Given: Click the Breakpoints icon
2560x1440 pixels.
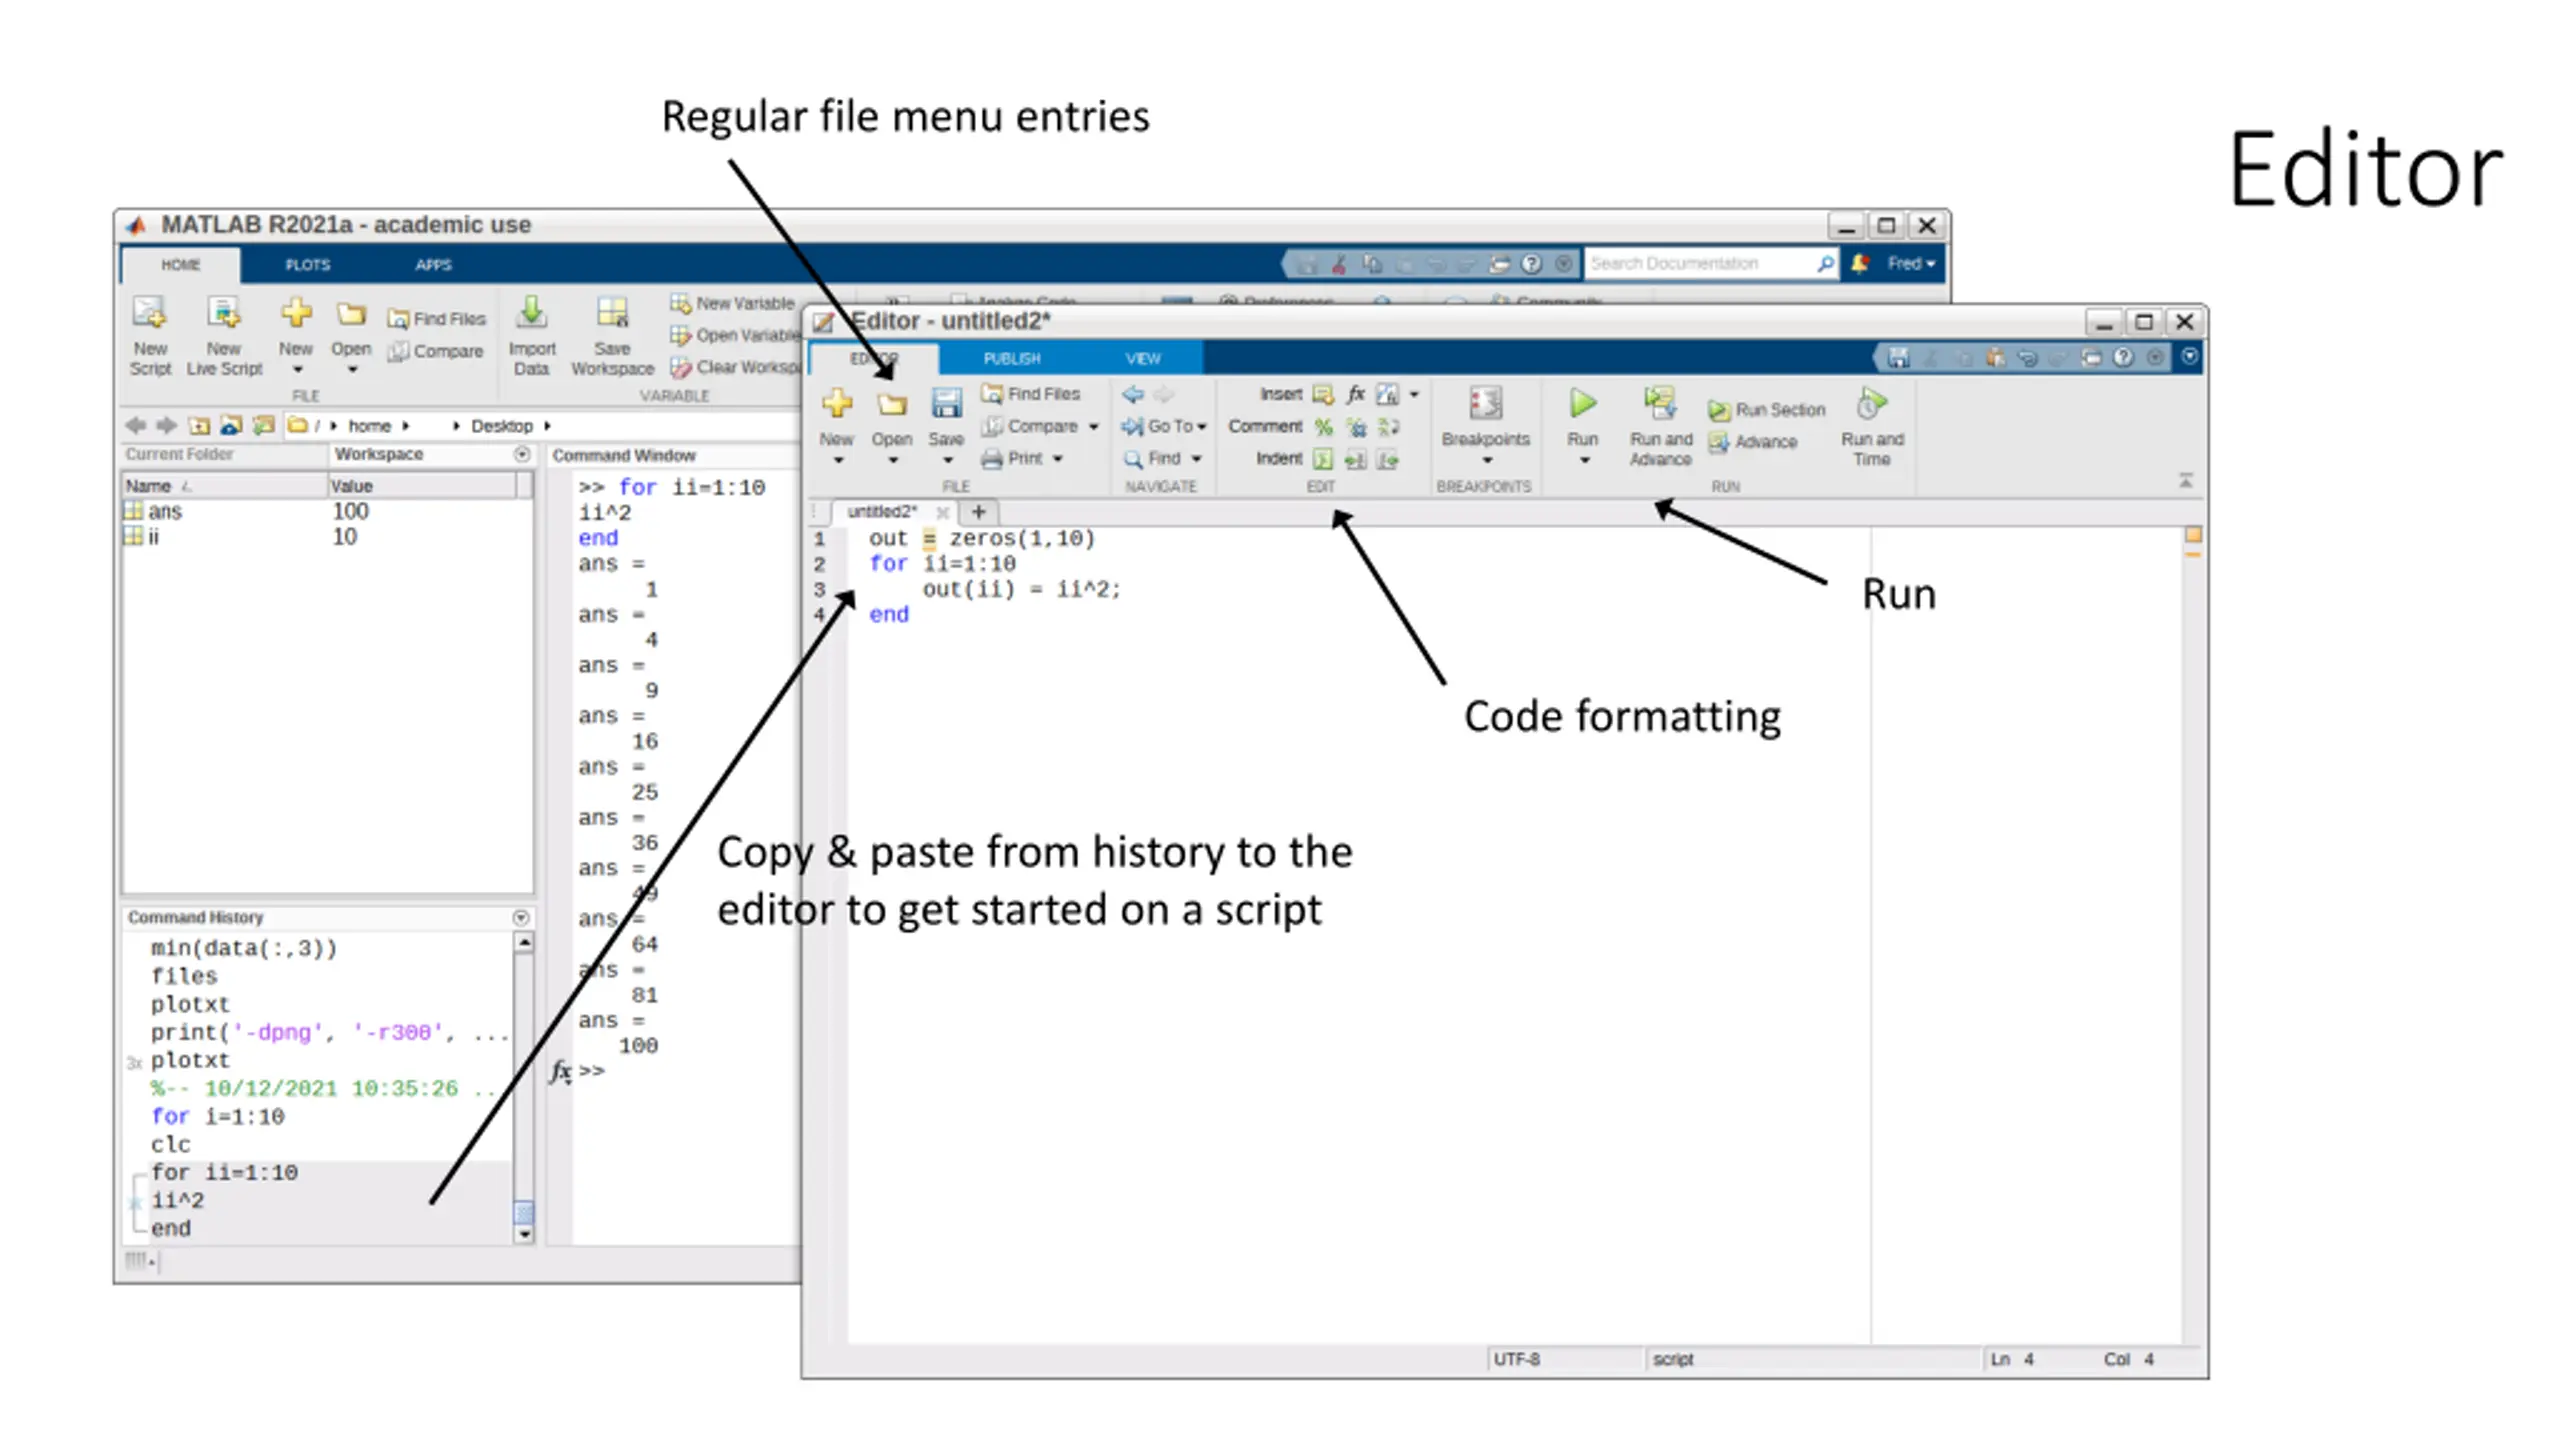Looking at the screenshot, I should [1485, 405].
